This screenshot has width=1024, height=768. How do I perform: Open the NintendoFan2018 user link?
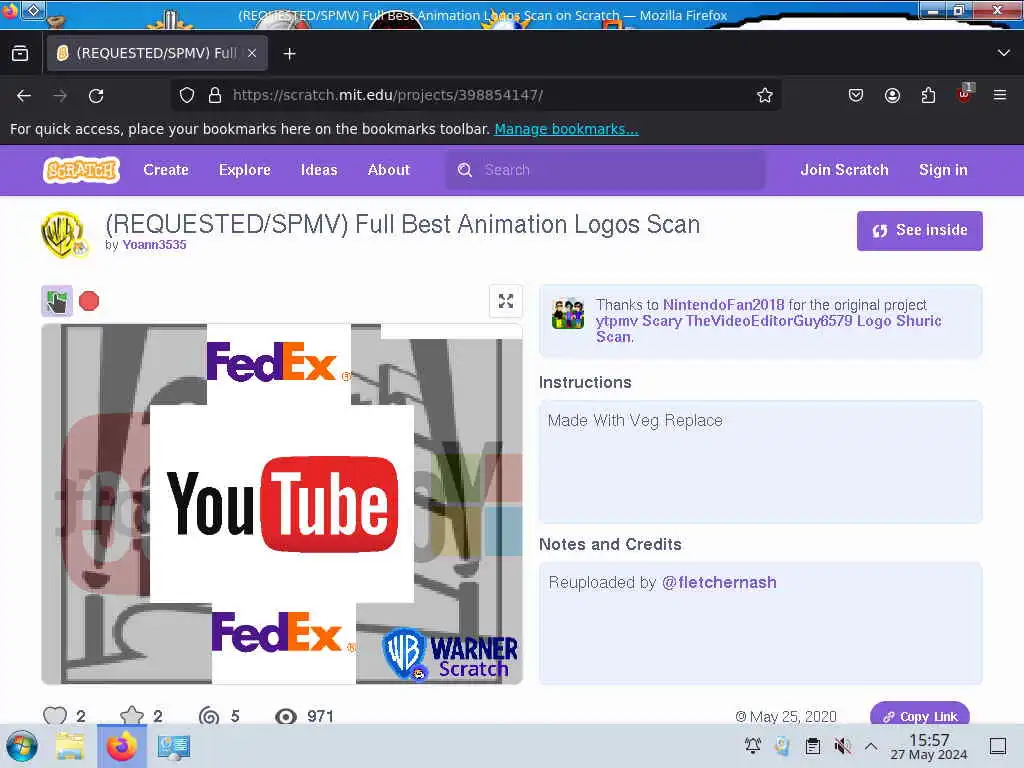coord(723,305)
